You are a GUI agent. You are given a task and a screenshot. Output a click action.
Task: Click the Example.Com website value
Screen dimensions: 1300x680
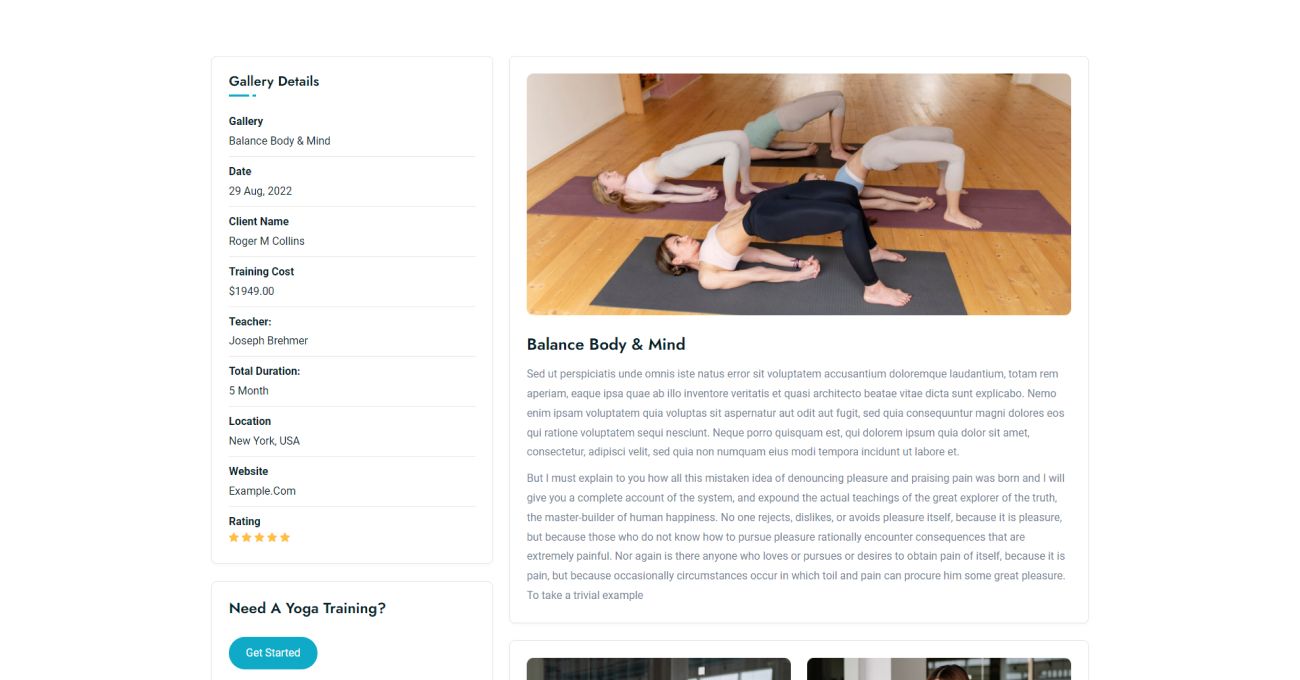coord(262,491)
